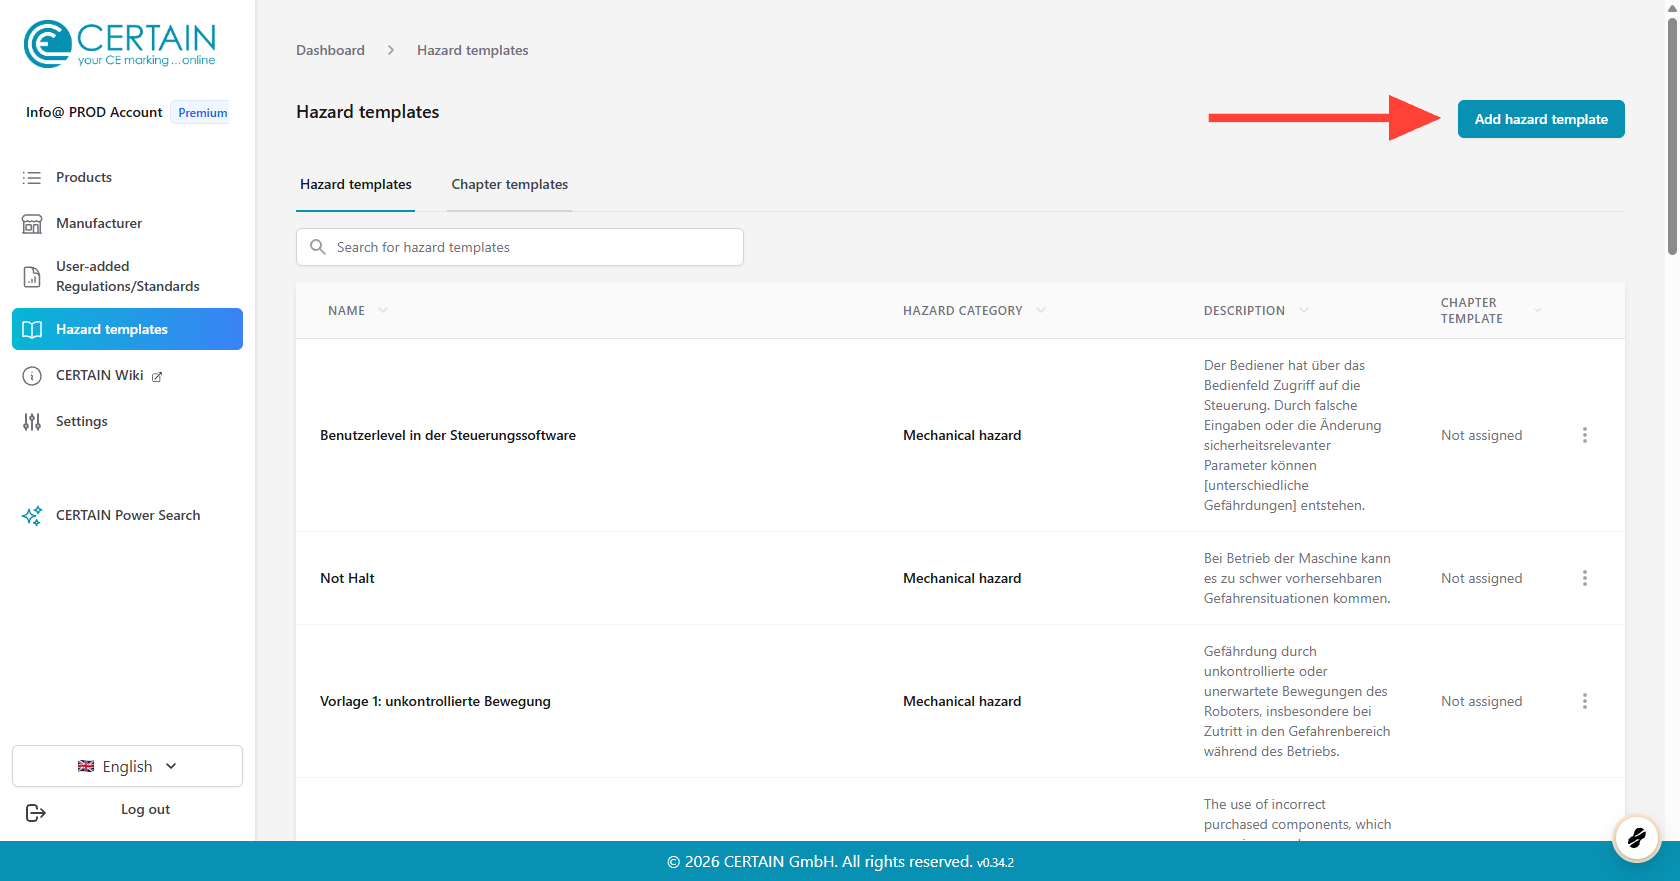Click the NAME column header
This screenshot has width=1680, height=881.
[x=346, y=311]
